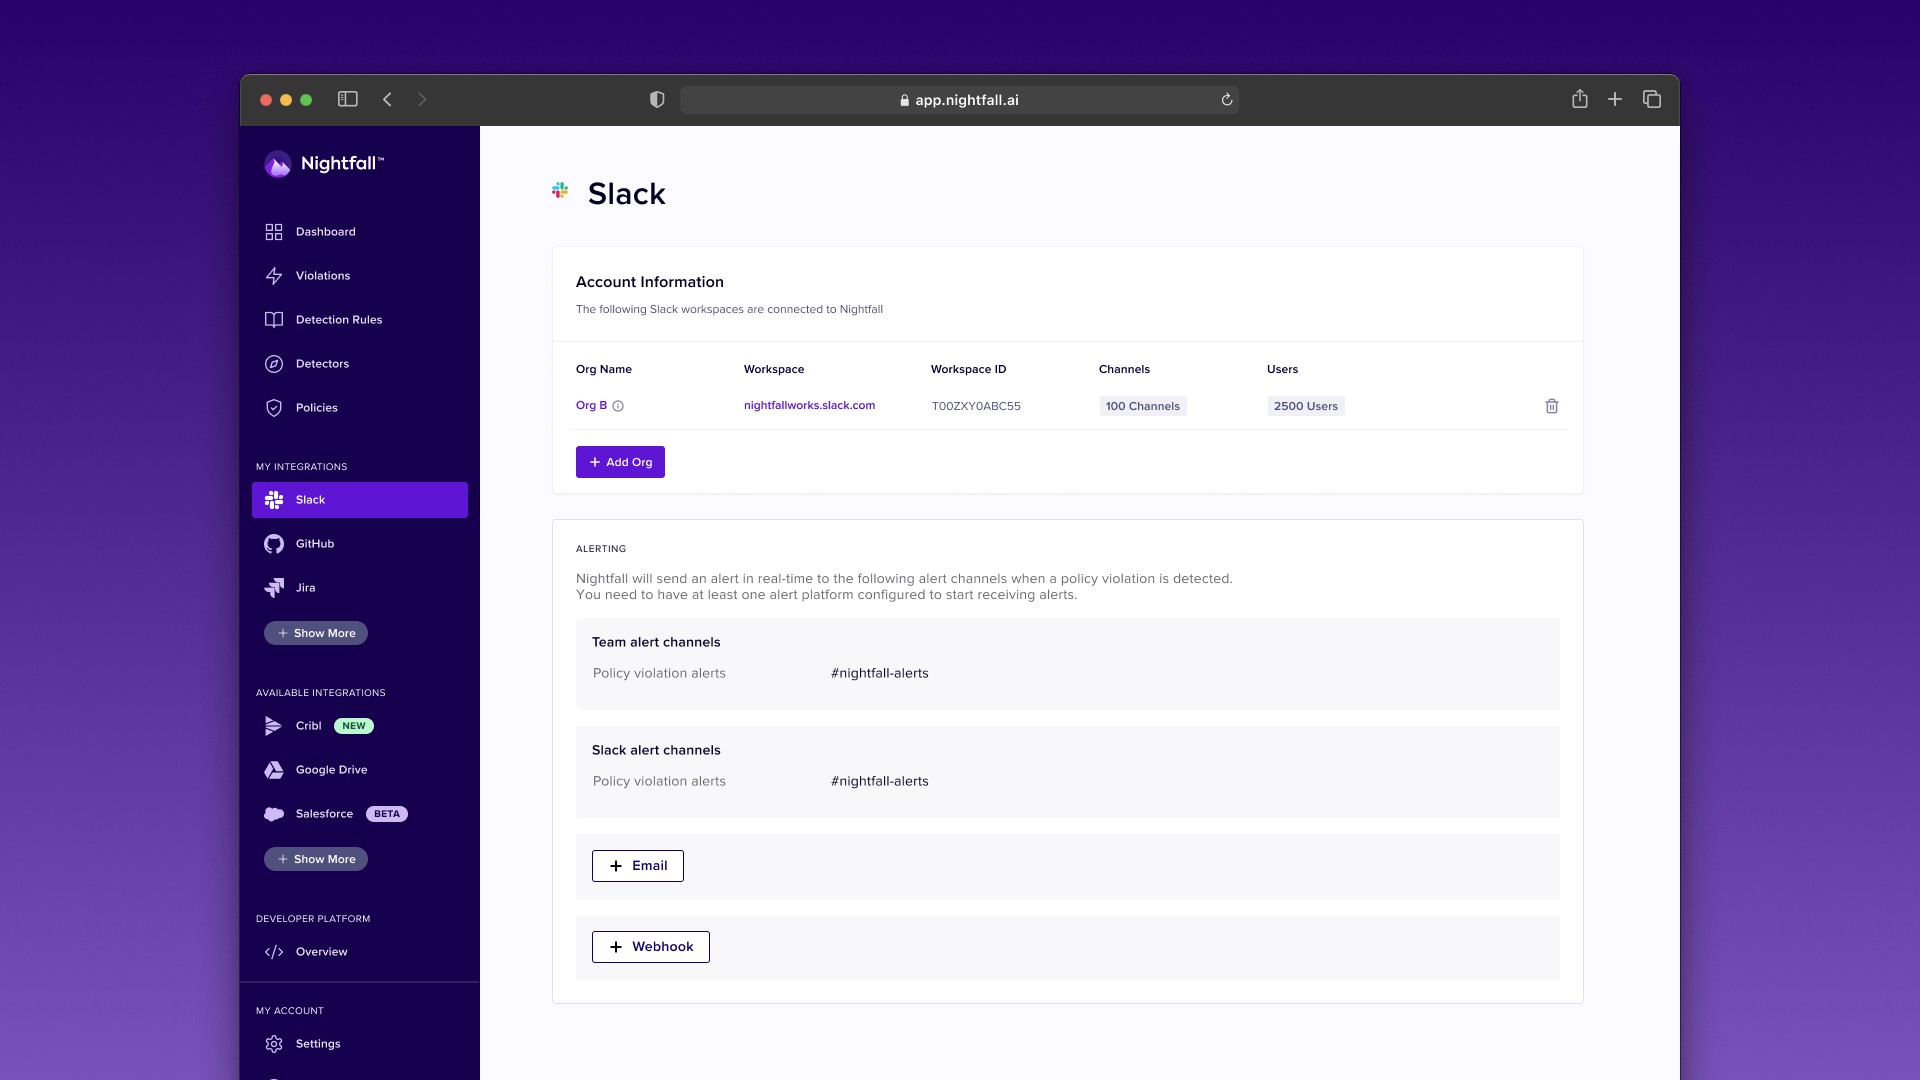Click the Google Drive icon

[x=274, y=770]
